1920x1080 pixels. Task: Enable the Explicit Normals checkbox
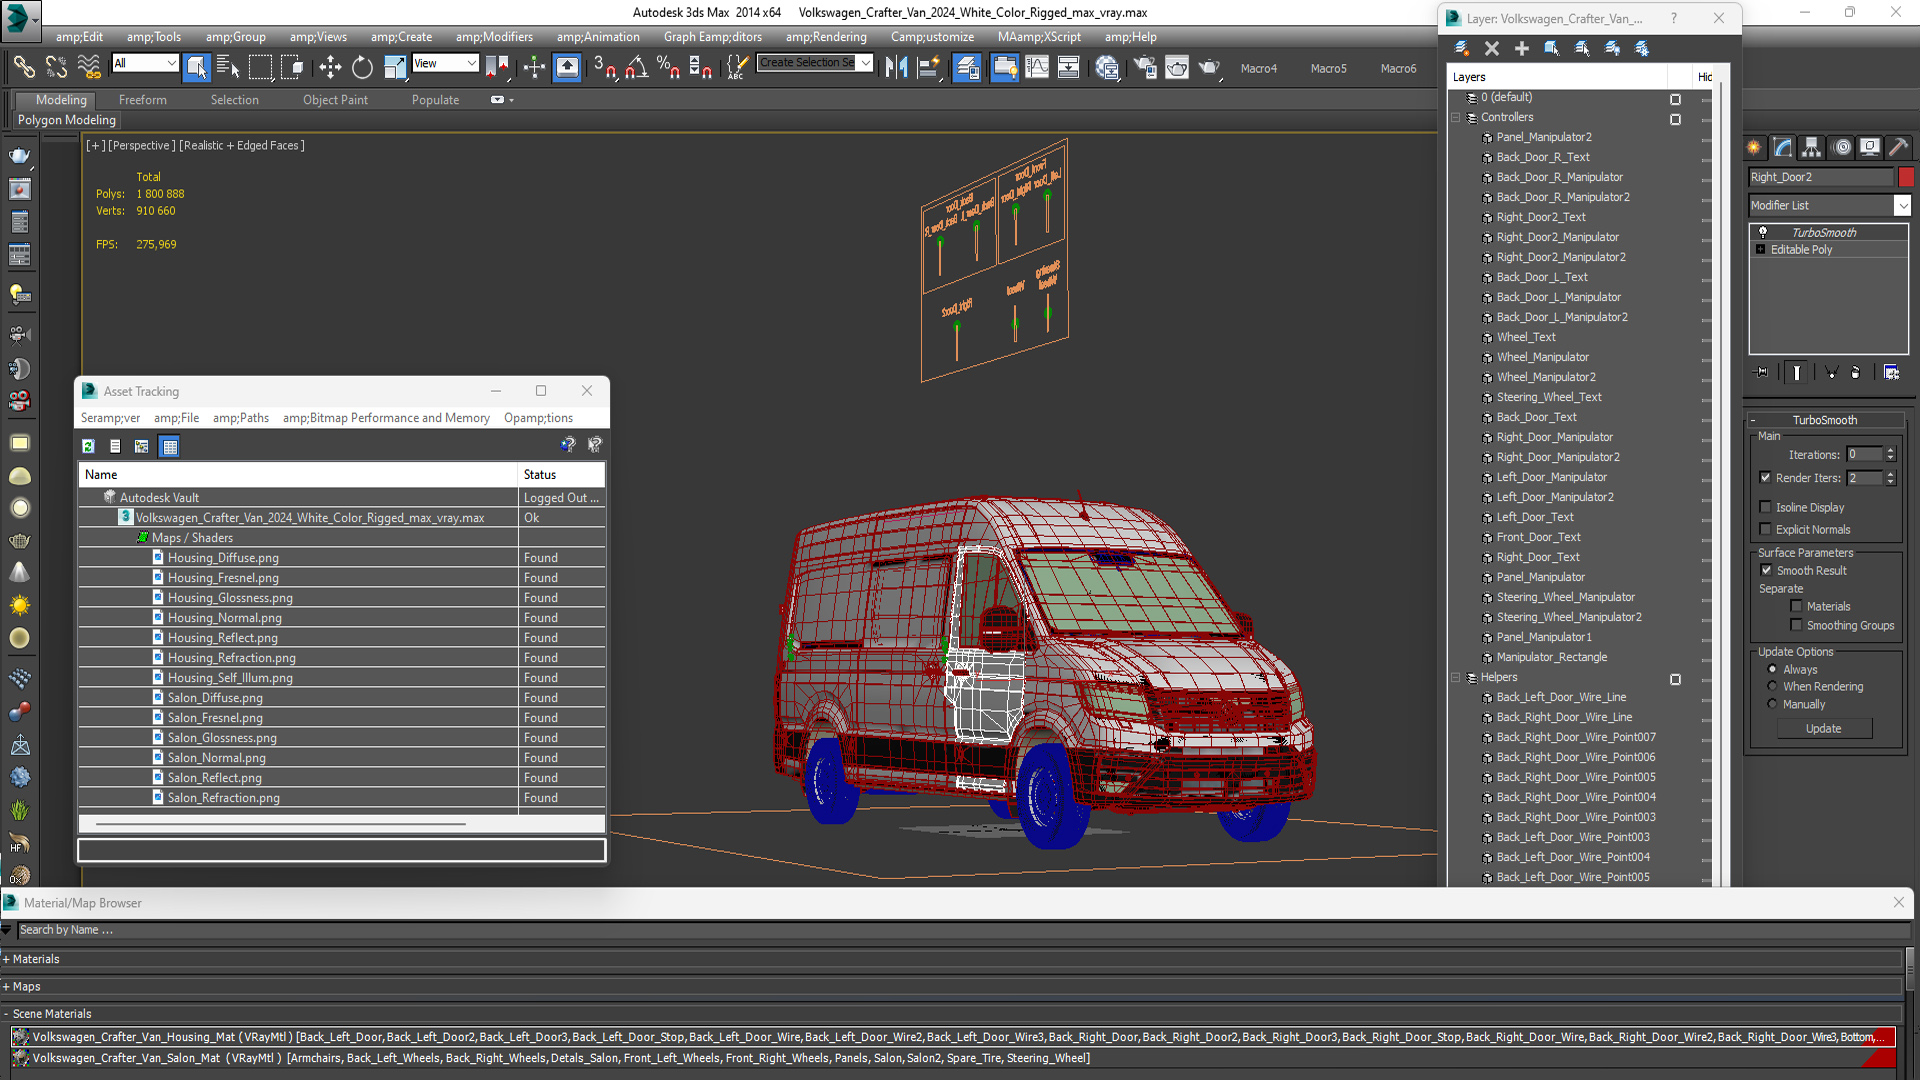click(1765, 530)
